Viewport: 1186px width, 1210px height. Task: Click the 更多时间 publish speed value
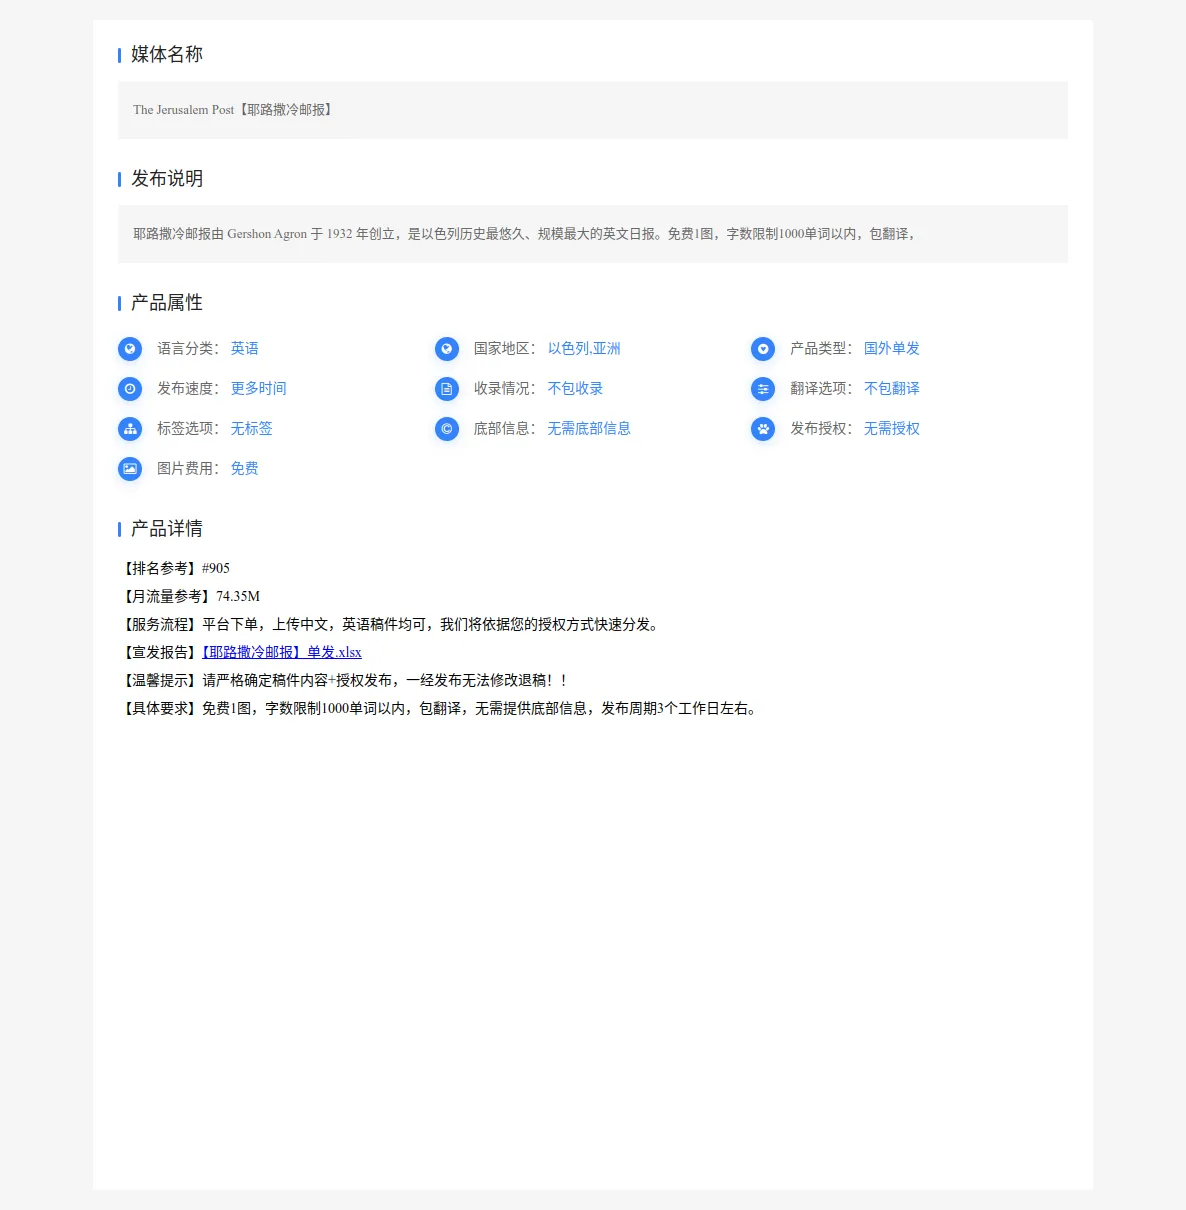(259, 388)
